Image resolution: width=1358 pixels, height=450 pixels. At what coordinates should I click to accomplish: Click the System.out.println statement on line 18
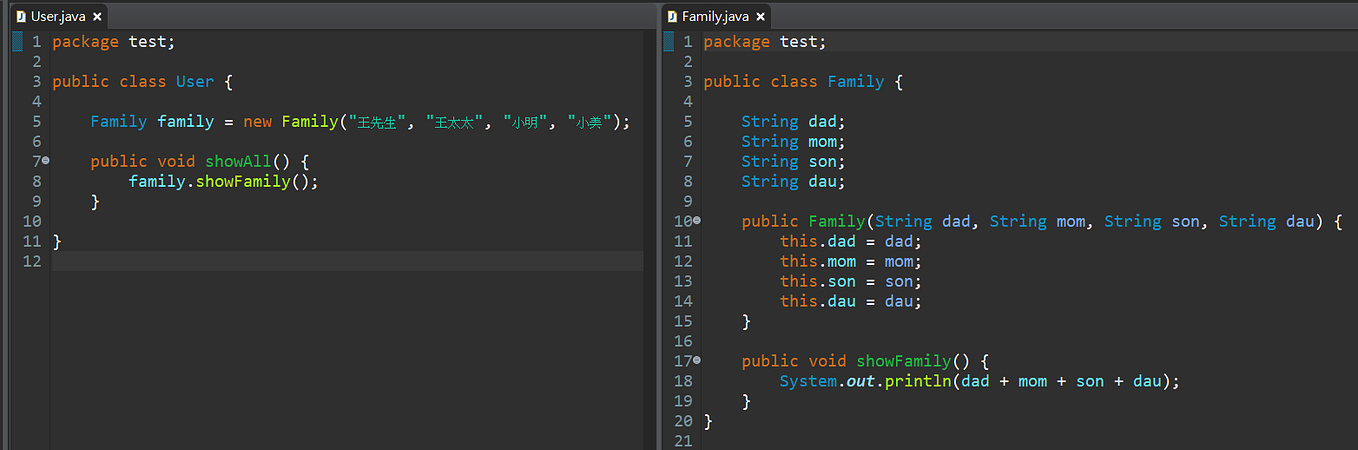pyautogui.click(x=980, y=381)
